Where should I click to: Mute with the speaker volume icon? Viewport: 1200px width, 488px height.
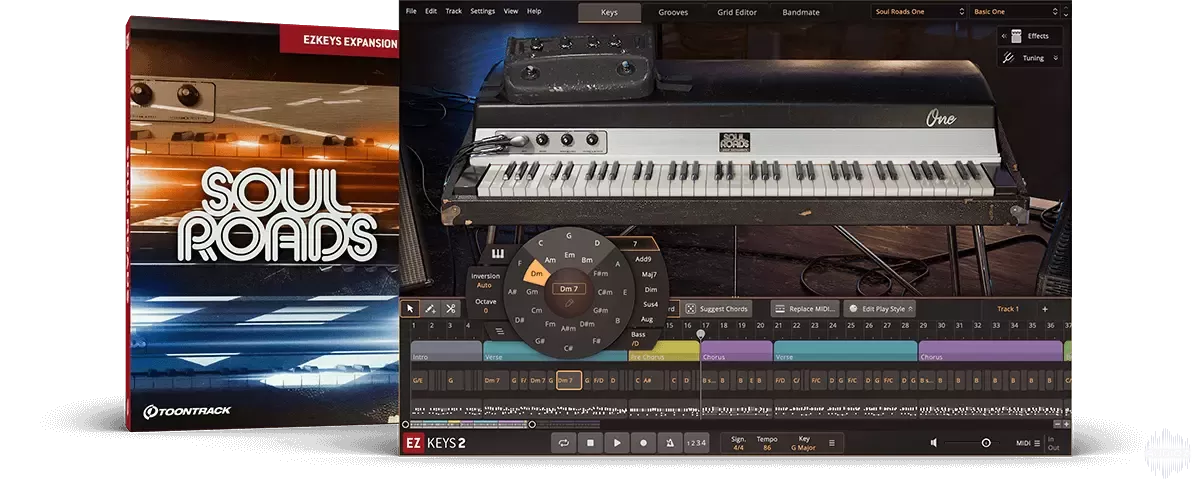tap(934, 442)
